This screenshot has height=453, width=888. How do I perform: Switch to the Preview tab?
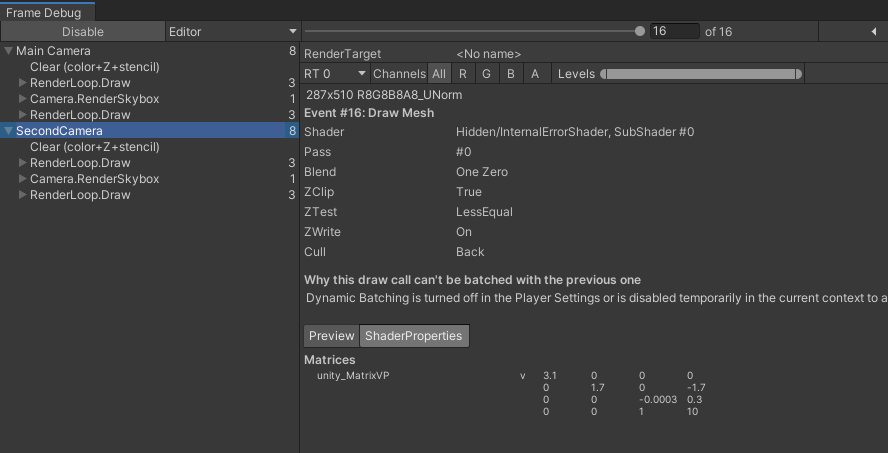click(x=331, y=336)
